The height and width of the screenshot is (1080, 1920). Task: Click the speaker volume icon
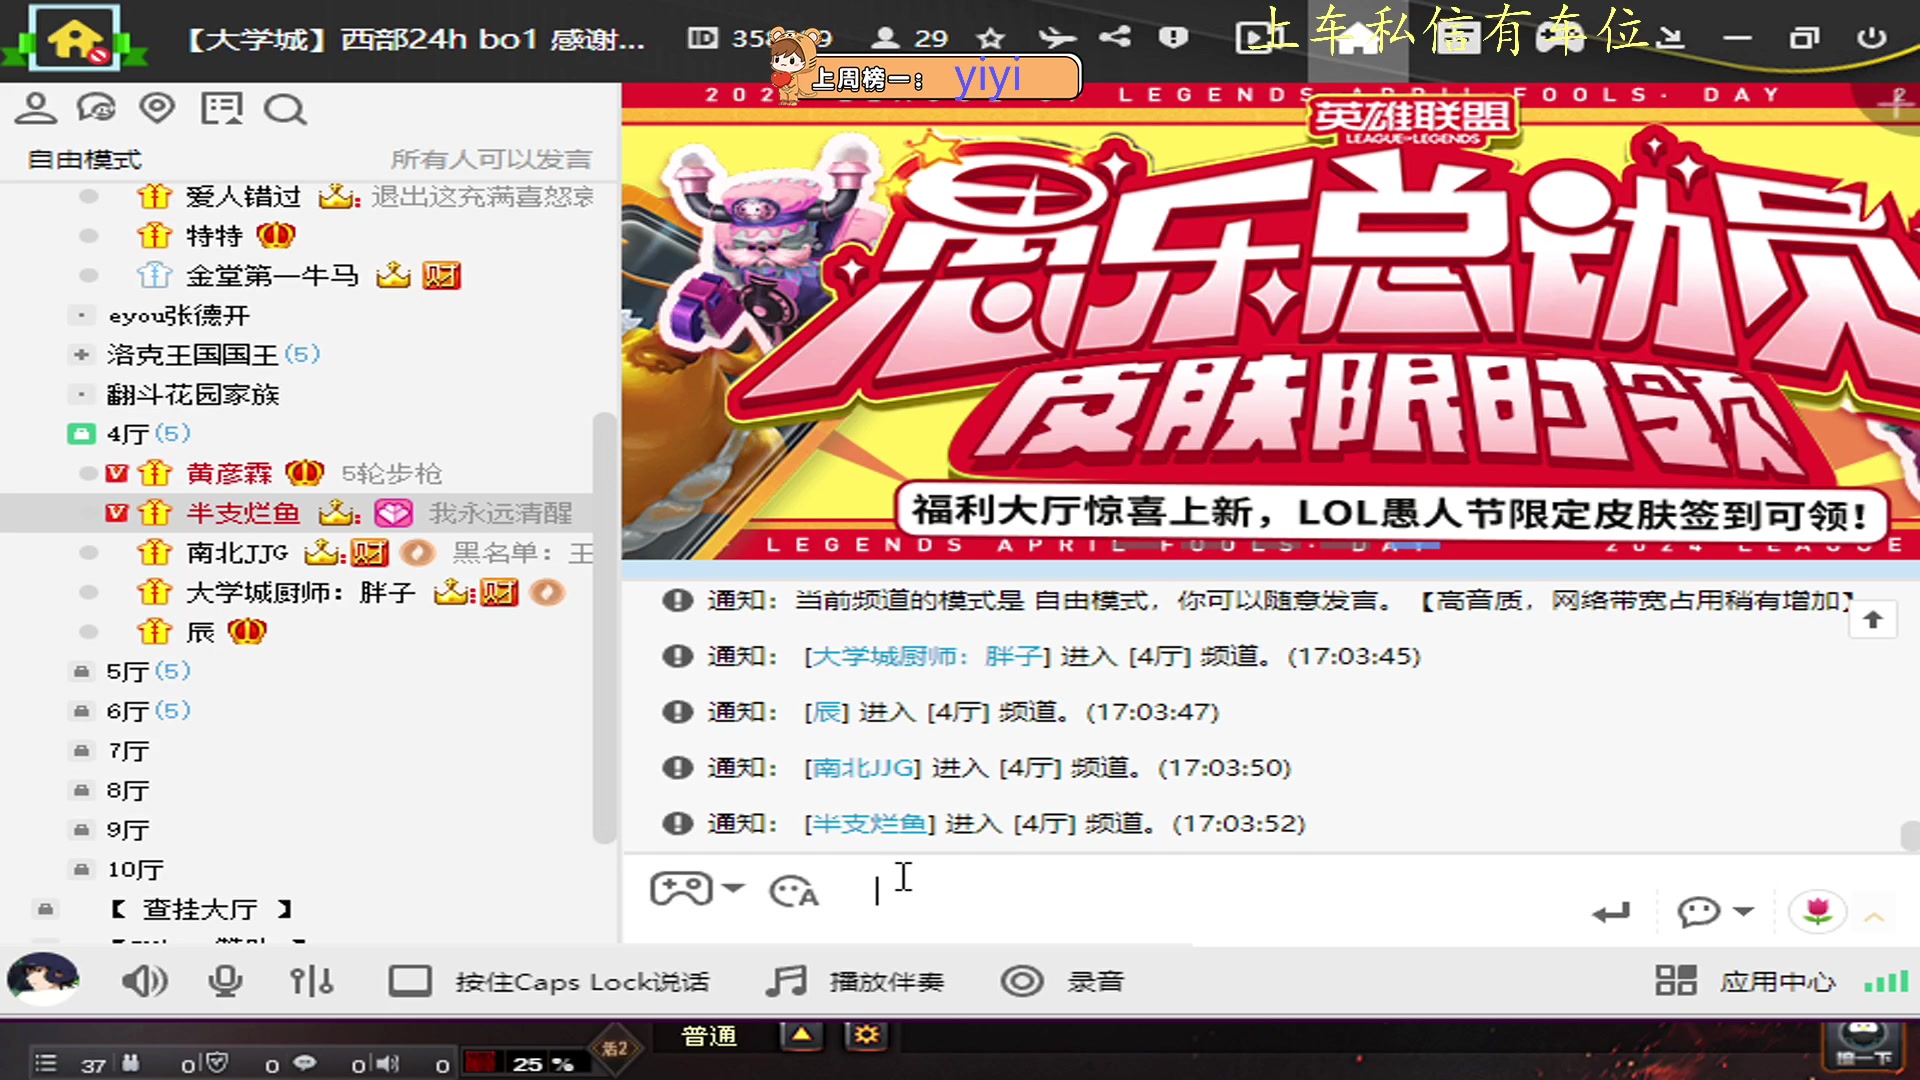(x=145, y=981)
